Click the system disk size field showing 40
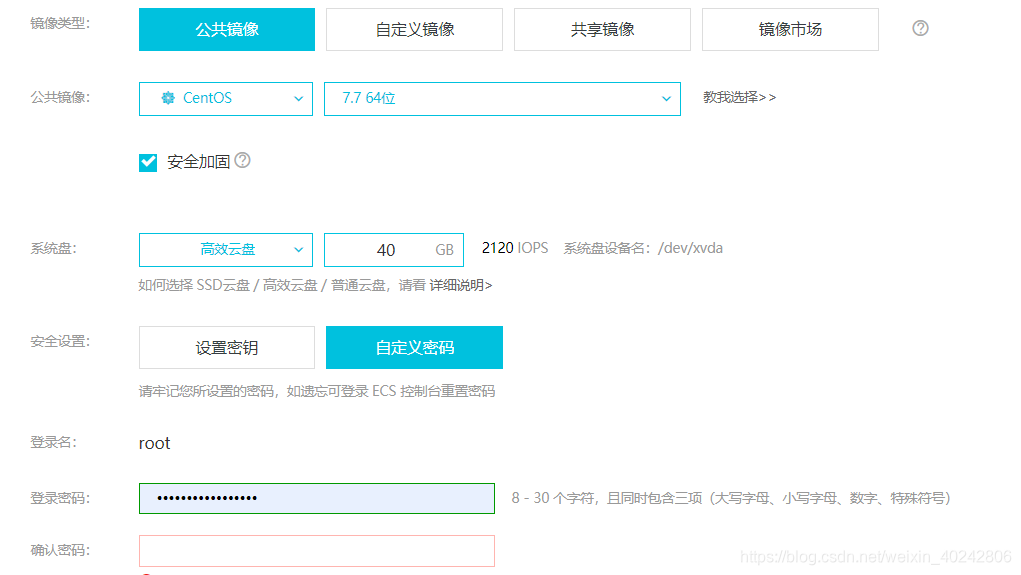The height and width of the screenshot is (575, 1021). (393, 249)
